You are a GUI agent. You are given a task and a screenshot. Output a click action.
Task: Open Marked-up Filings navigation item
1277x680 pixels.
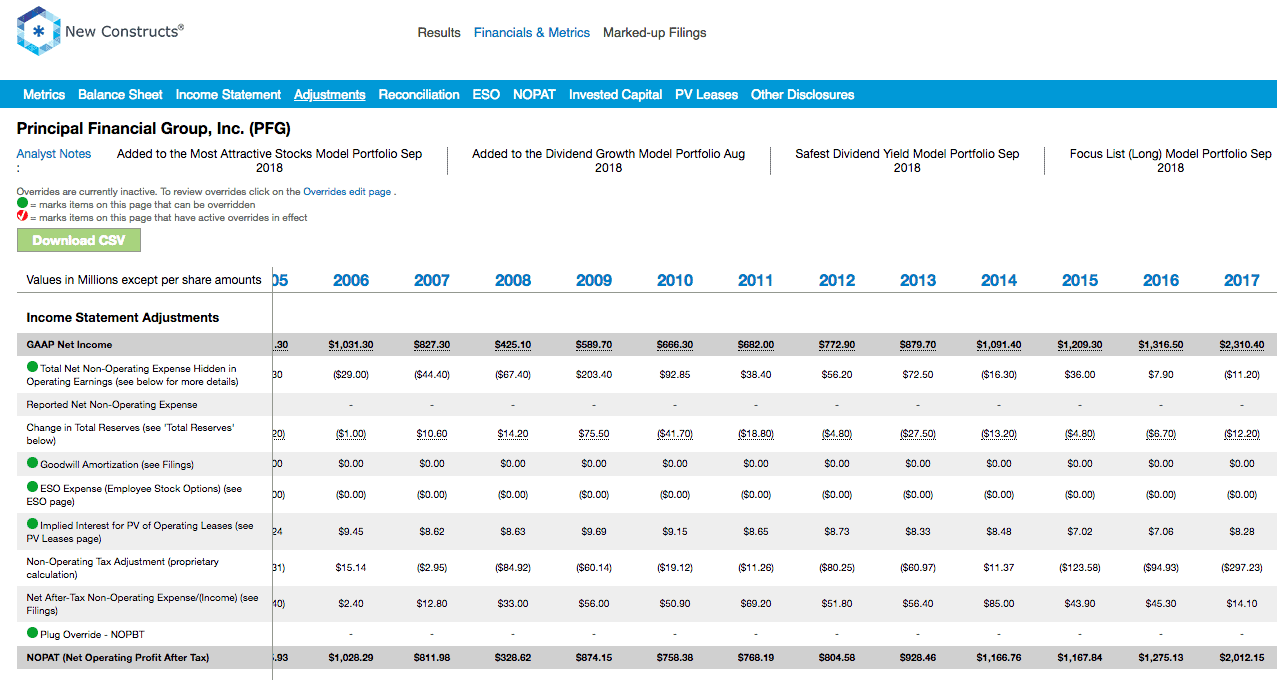pos(655,33)
